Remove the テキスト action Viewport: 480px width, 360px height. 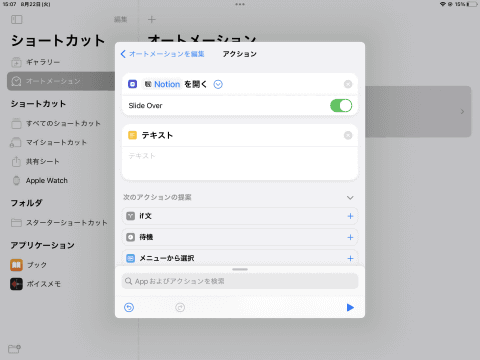click(x=348, y=135)
